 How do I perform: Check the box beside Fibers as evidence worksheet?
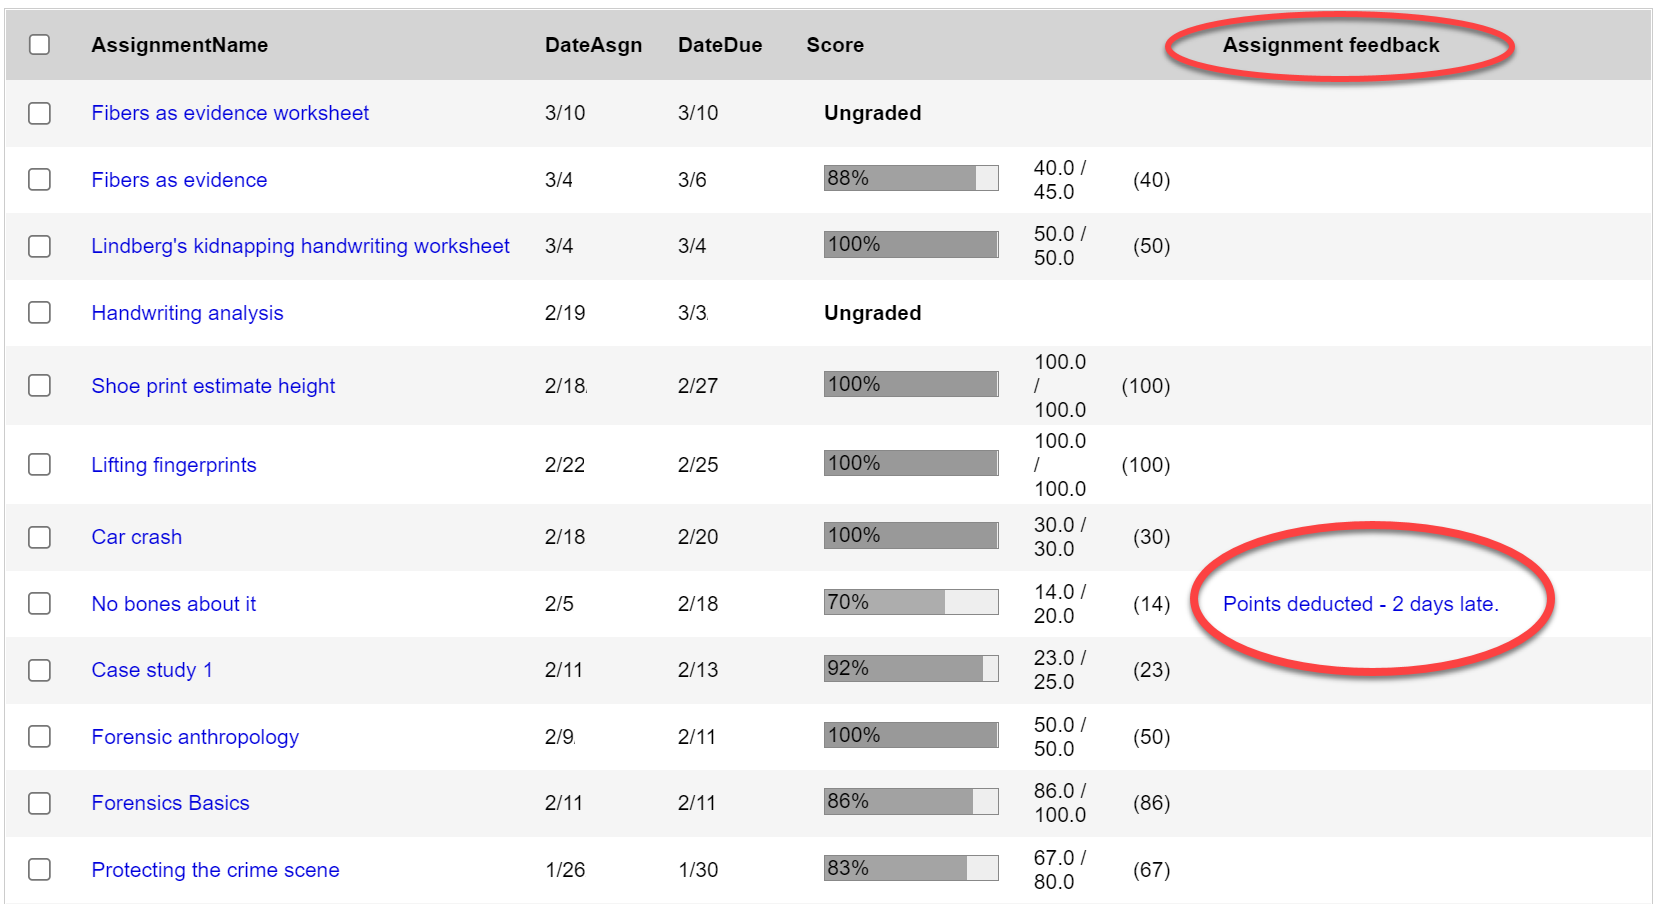pyautogui.click(x=39, y=113)
